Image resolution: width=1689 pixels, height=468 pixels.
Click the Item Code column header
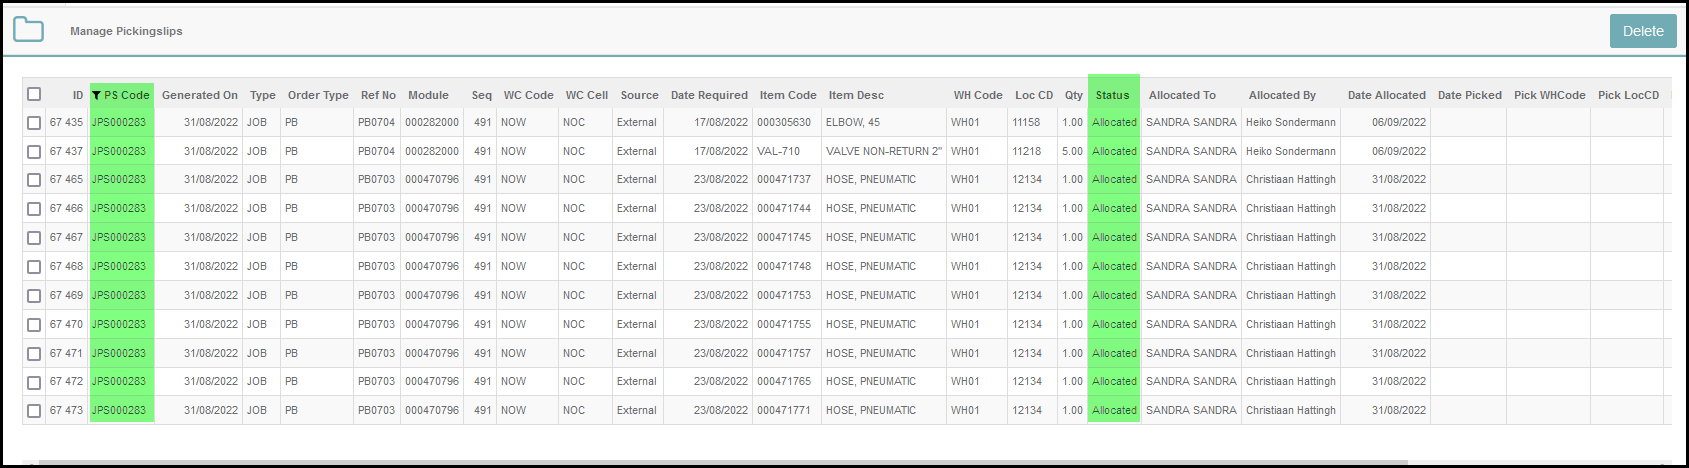click(x=788, y=95)
